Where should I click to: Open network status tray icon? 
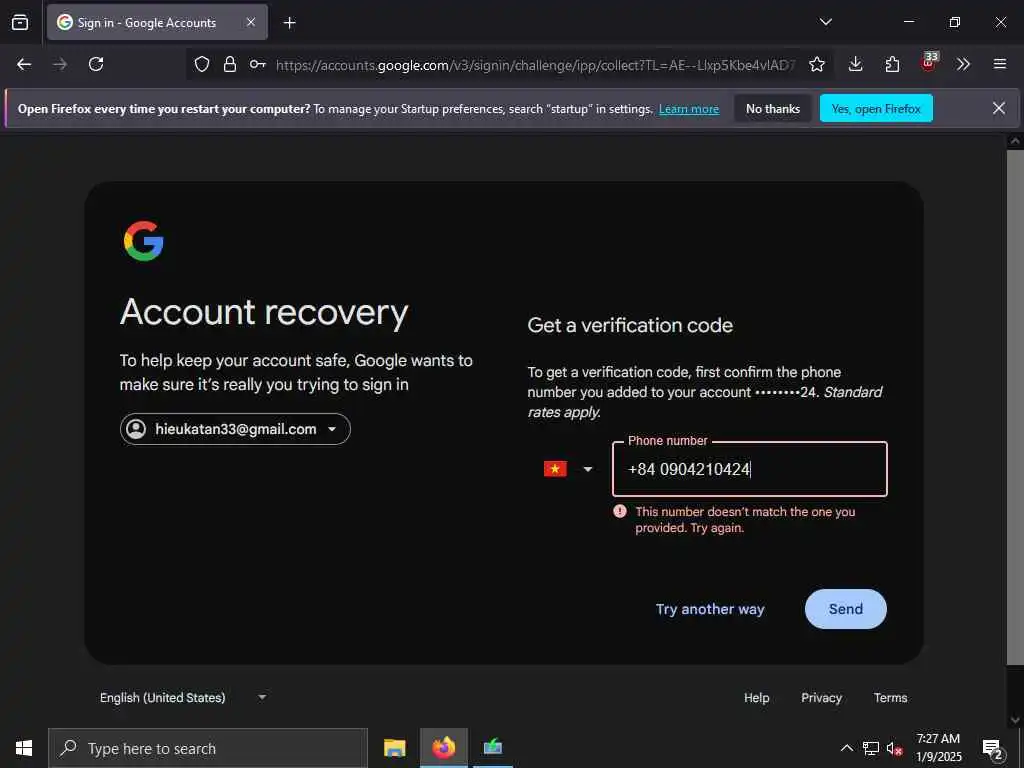pyautogui.click(x=871, y=748)
